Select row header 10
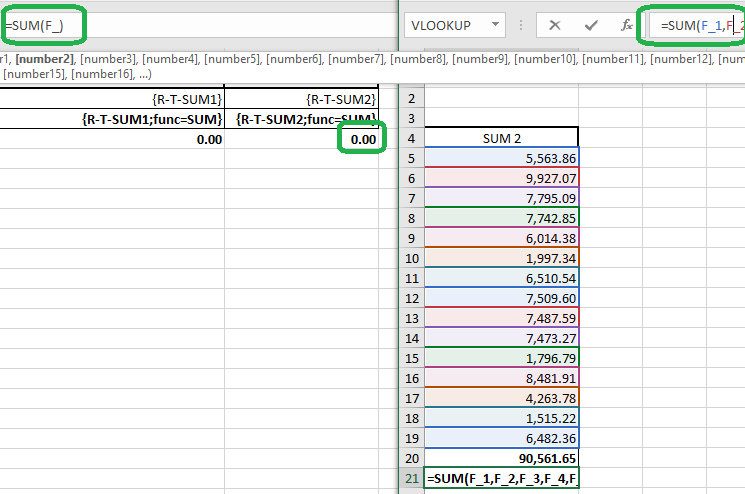The width and height of the screenshot is (745, 494). coord(411,258)
